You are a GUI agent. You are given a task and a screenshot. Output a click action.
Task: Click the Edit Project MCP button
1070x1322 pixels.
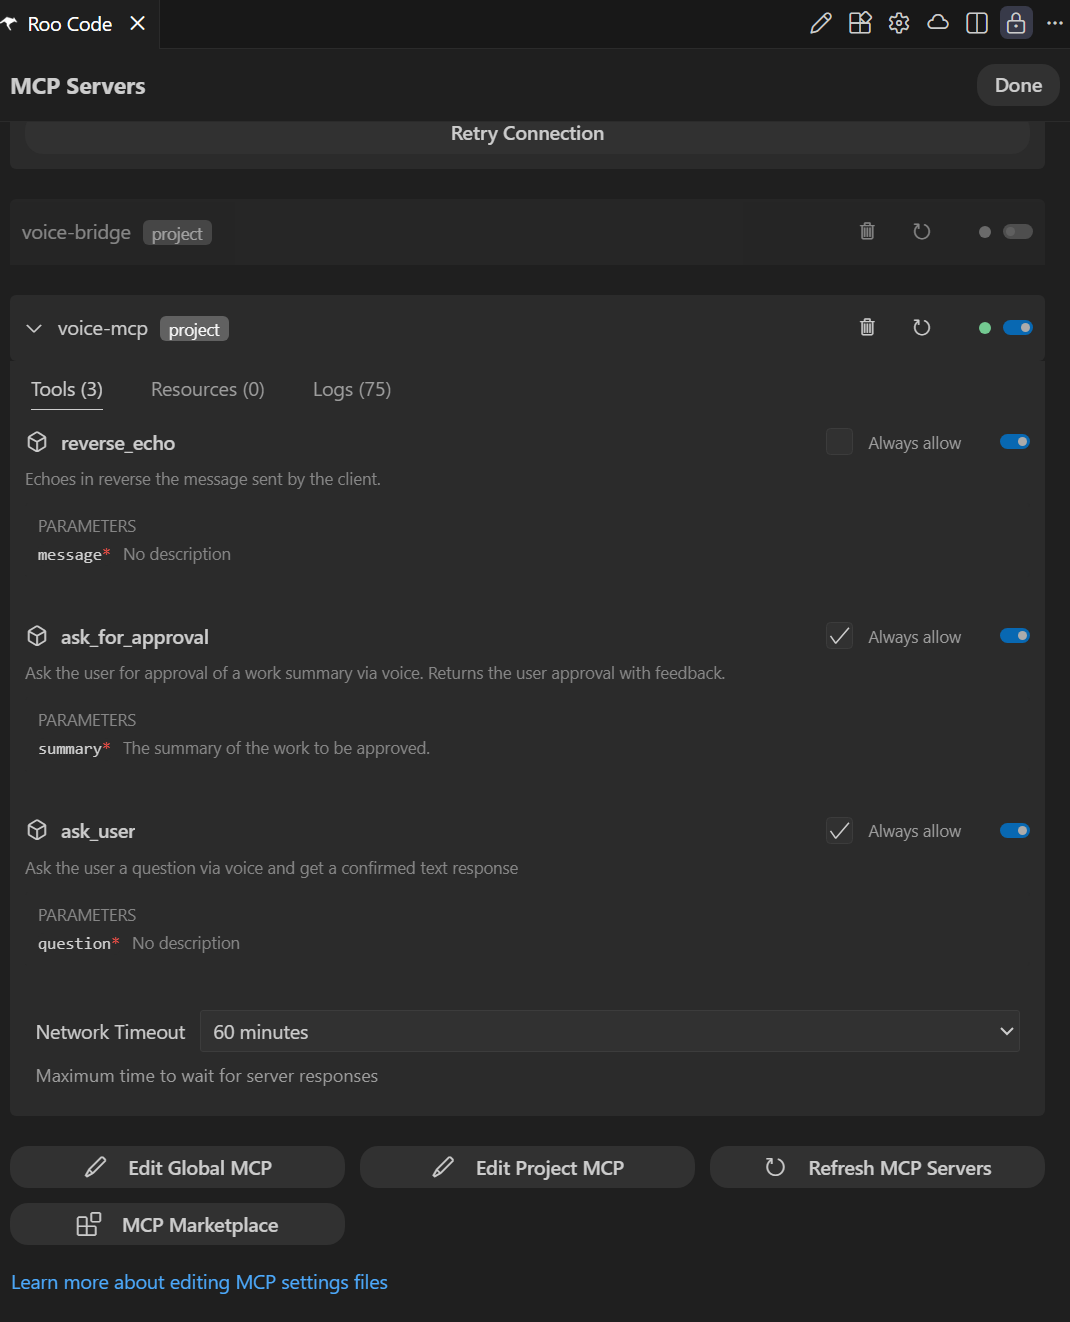point(527,1167)
